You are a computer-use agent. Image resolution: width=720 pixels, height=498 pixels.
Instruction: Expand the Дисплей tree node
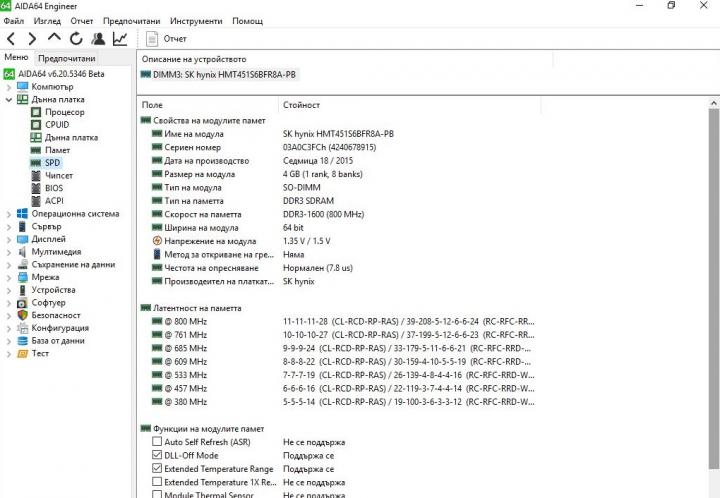[x=9, y=239]
